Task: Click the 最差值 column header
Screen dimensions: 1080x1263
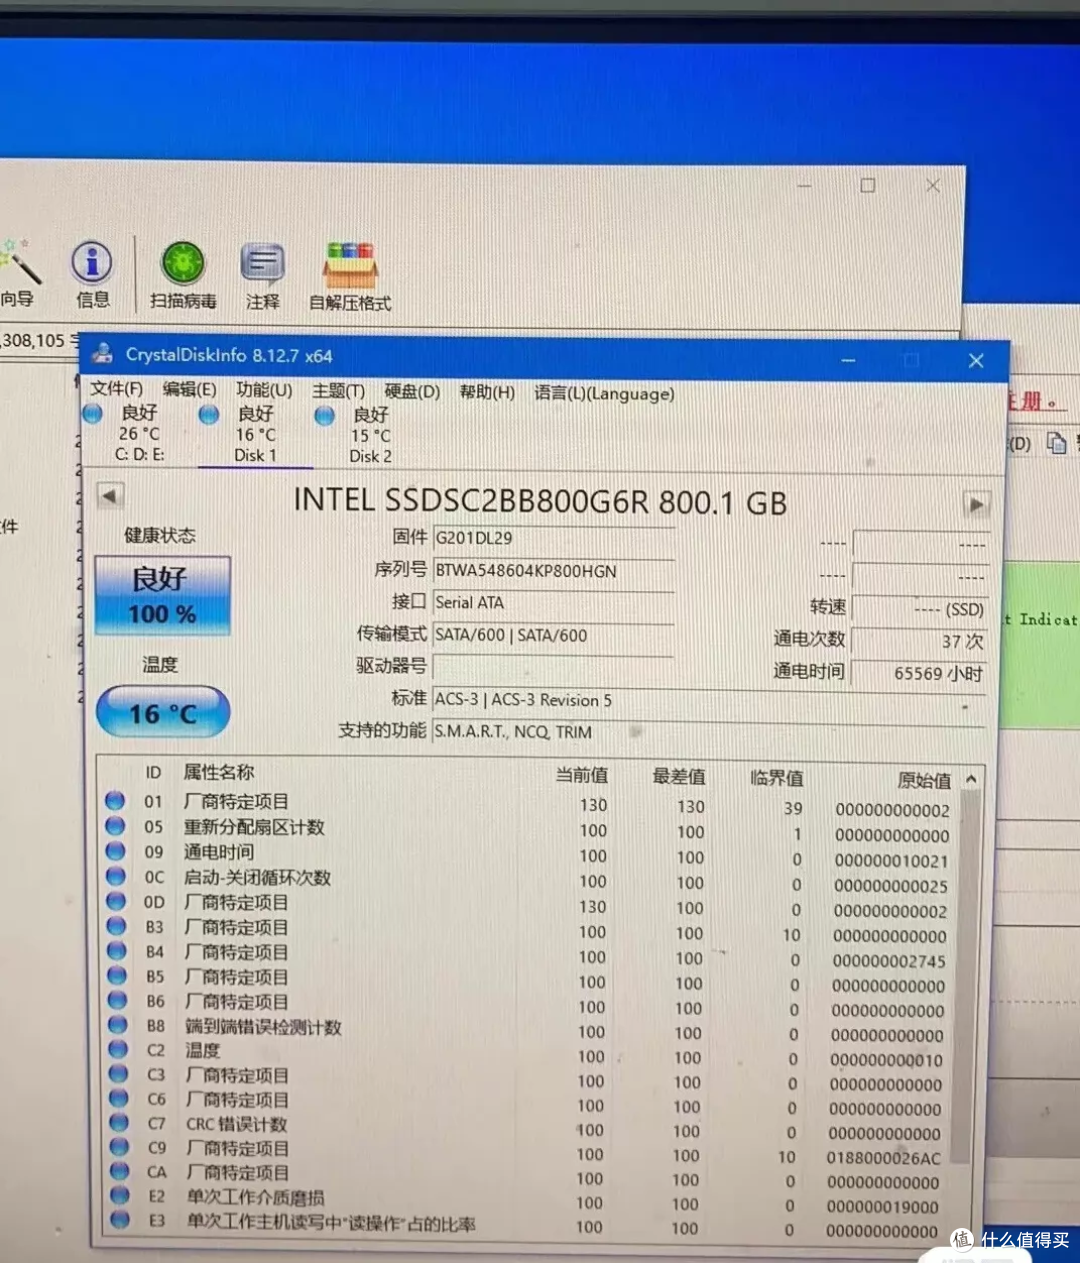Action: click(679, 776)
